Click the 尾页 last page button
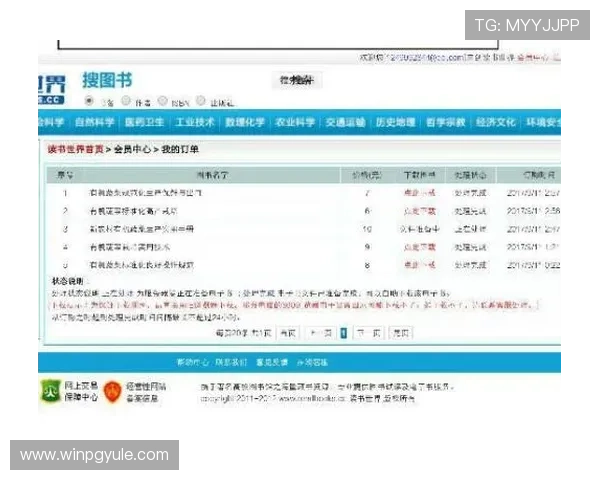 pos(401,333)
